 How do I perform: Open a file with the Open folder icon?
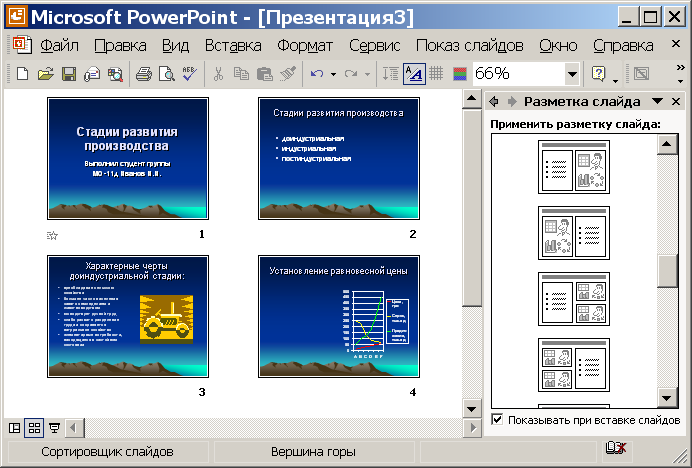45,74
